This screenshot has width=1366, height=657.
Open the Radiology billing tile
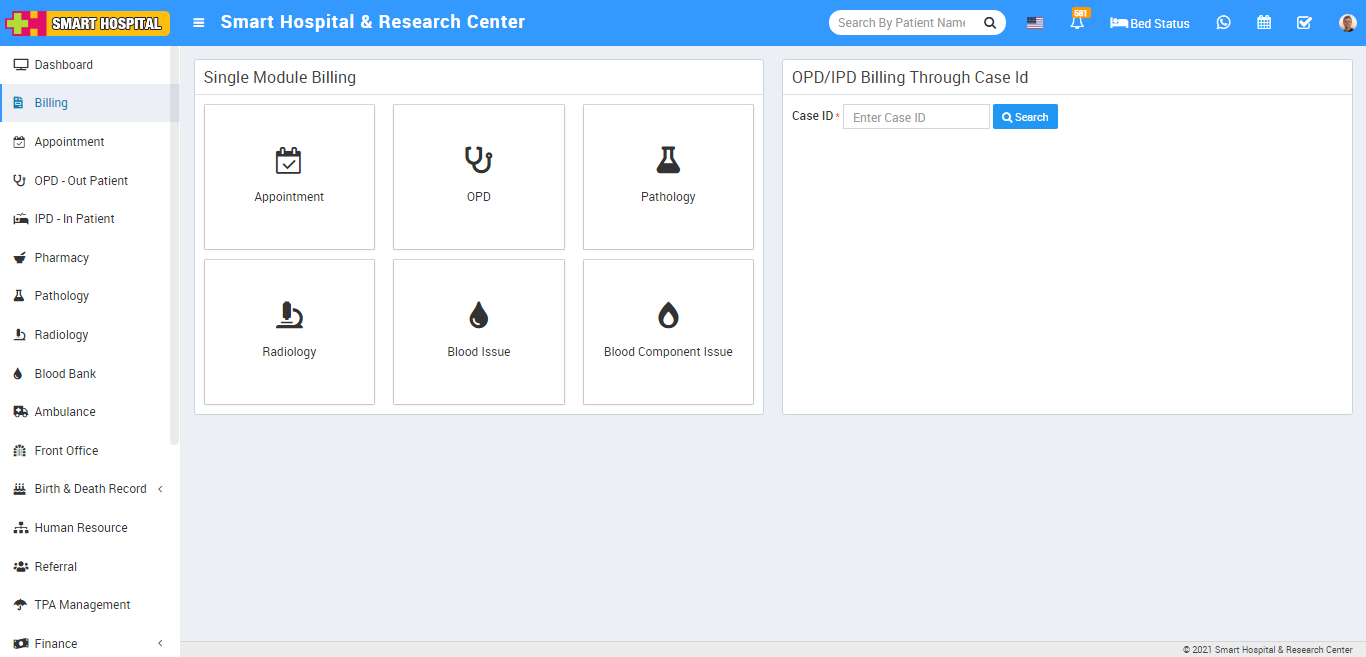(289, 332)
